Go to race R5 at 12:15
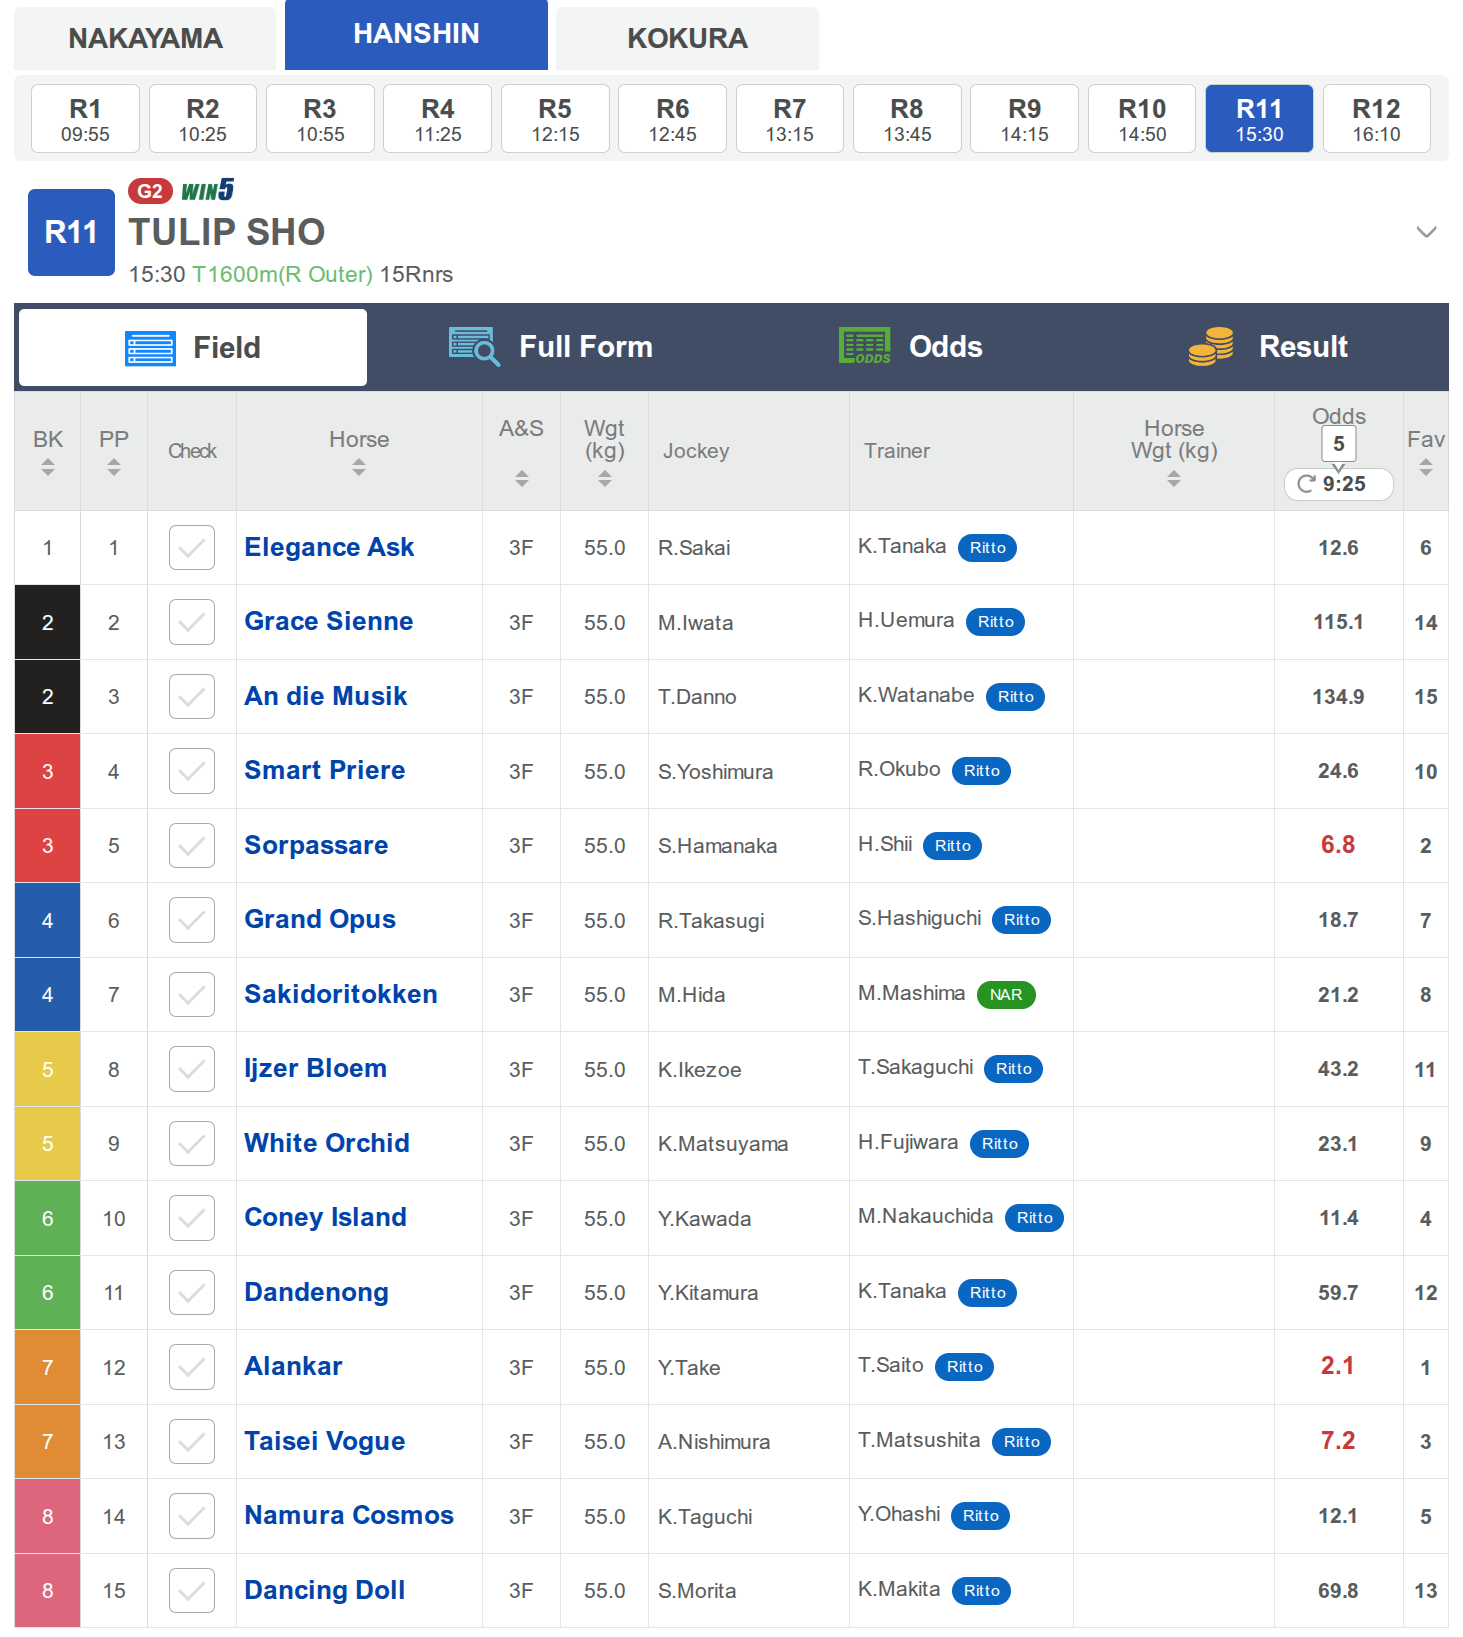1463x1637 pixels. (x=555, y=119)
